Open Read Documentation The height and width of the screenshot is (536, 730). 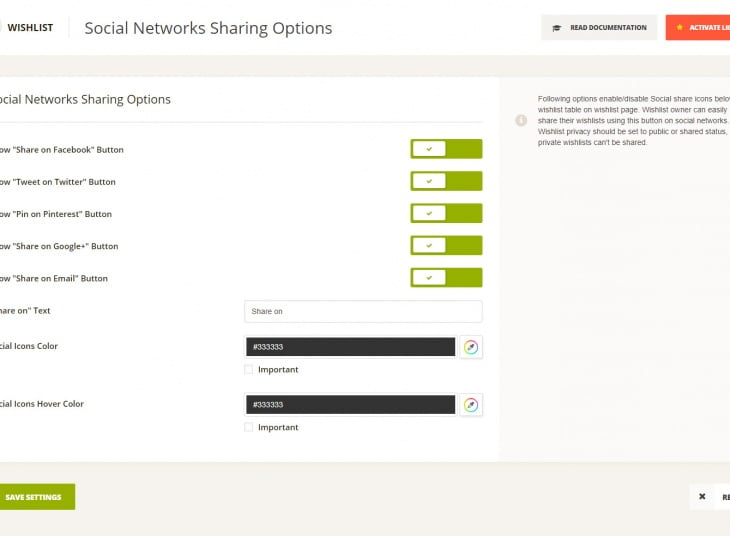point(599,28)
